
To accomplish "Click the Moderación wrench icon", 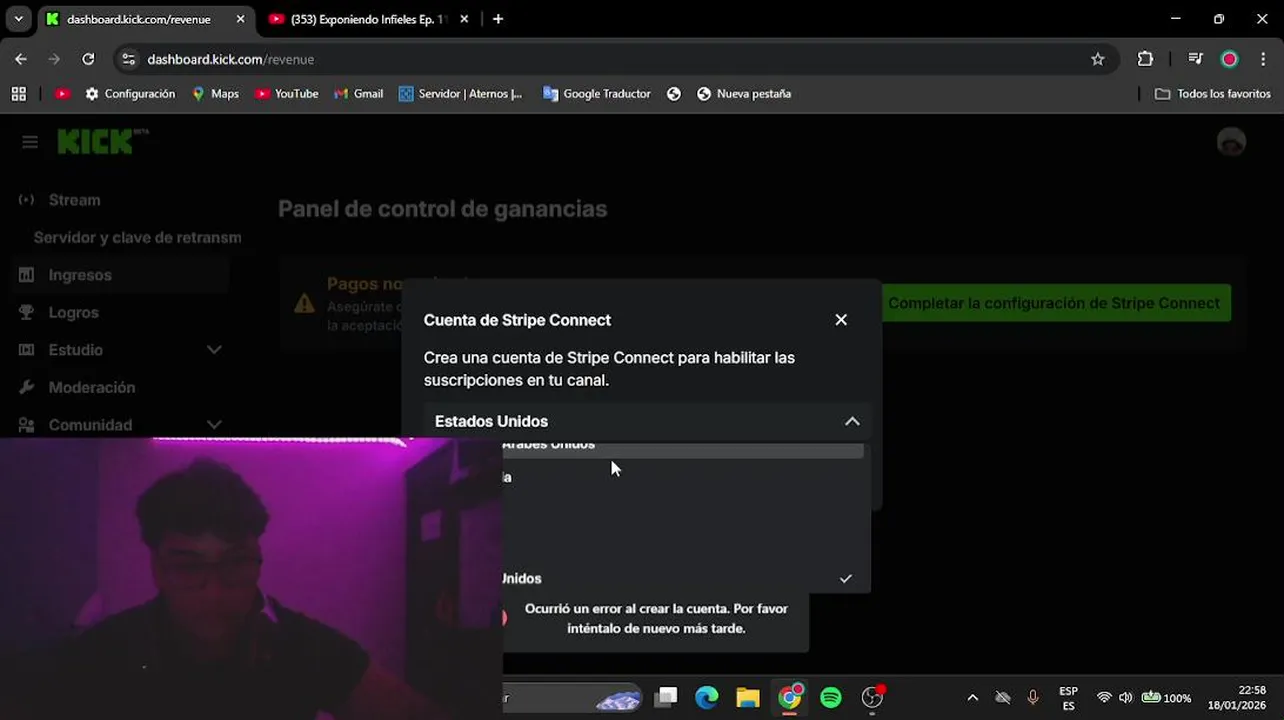I will click(x=27, y=387).
